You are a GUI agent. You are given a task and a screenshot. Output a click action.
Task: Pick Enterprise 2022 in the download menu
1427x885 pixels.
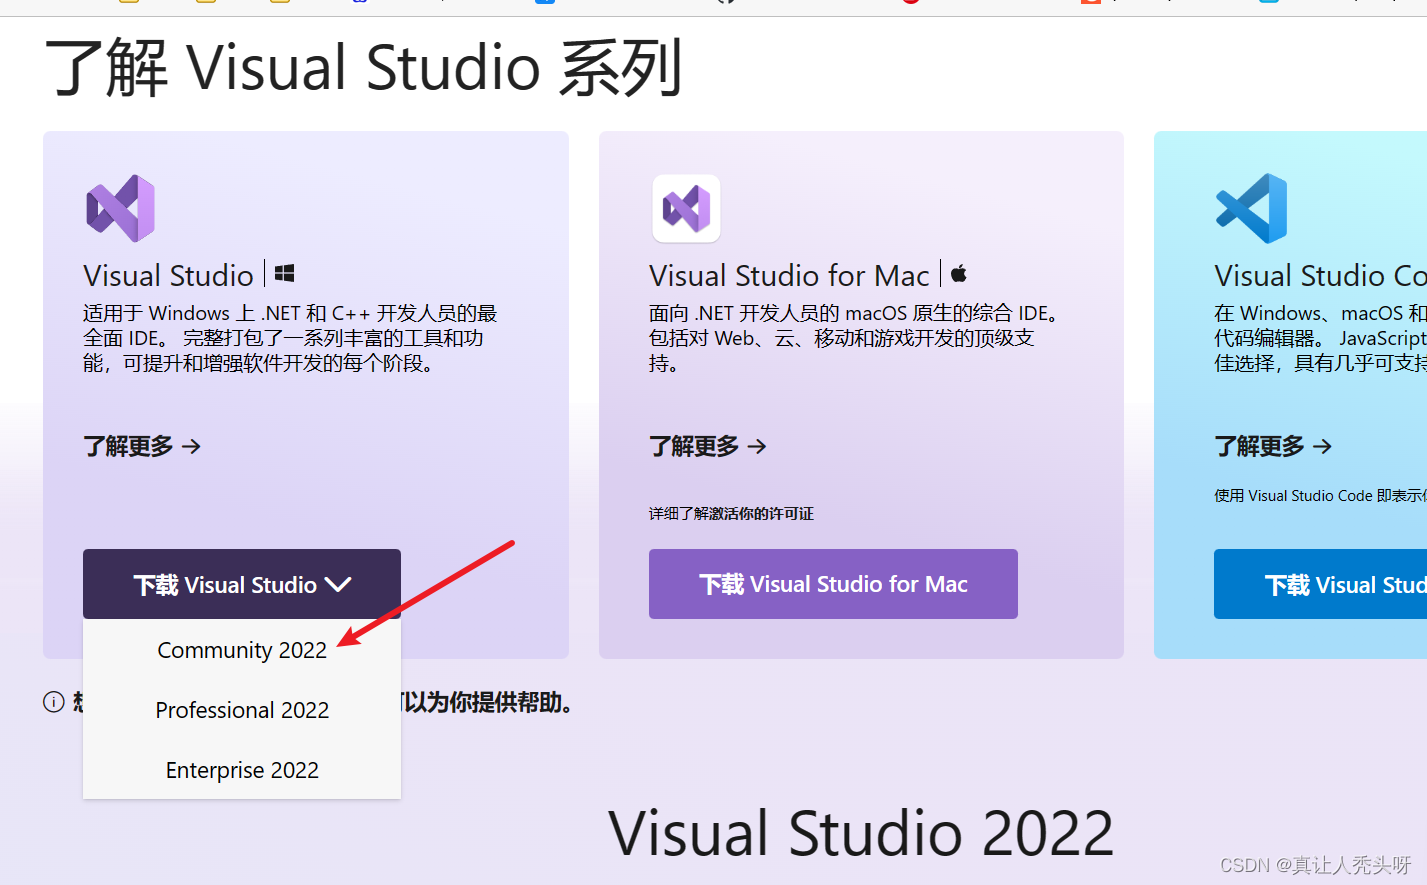click(x=242, y=770)
